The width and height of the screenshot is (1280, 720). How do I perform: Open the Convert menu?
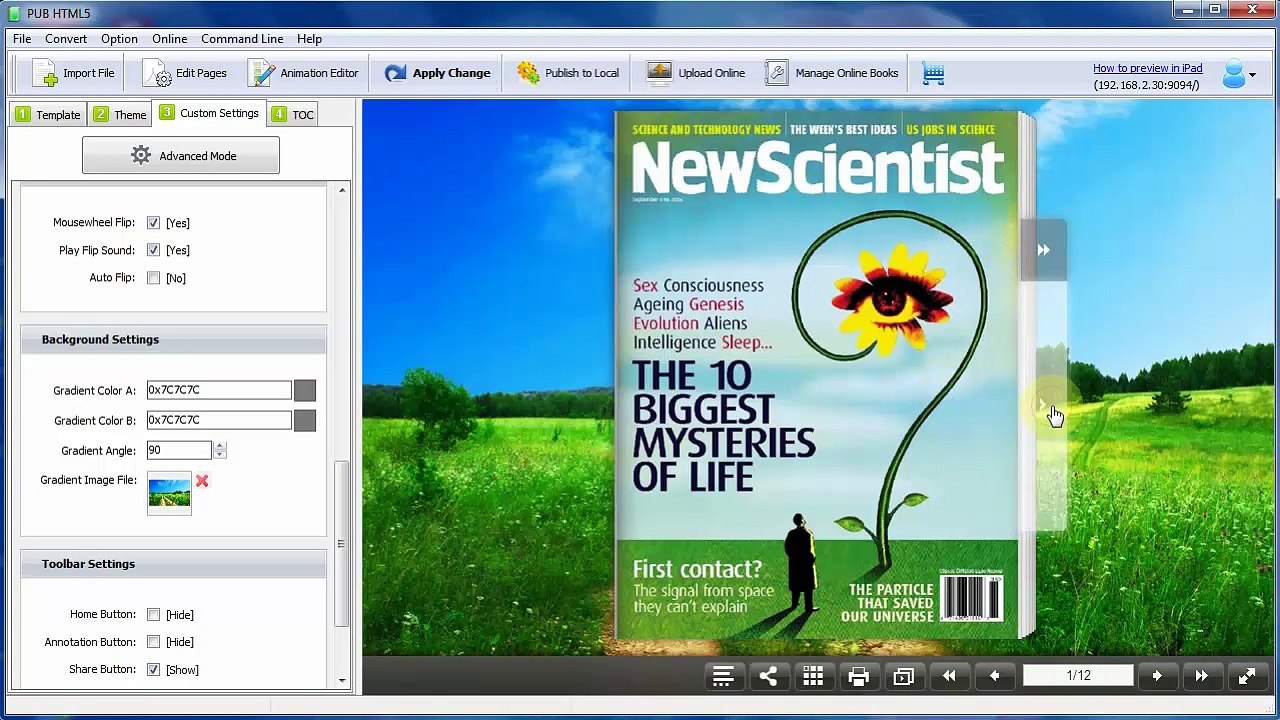[x=66, y=39]
